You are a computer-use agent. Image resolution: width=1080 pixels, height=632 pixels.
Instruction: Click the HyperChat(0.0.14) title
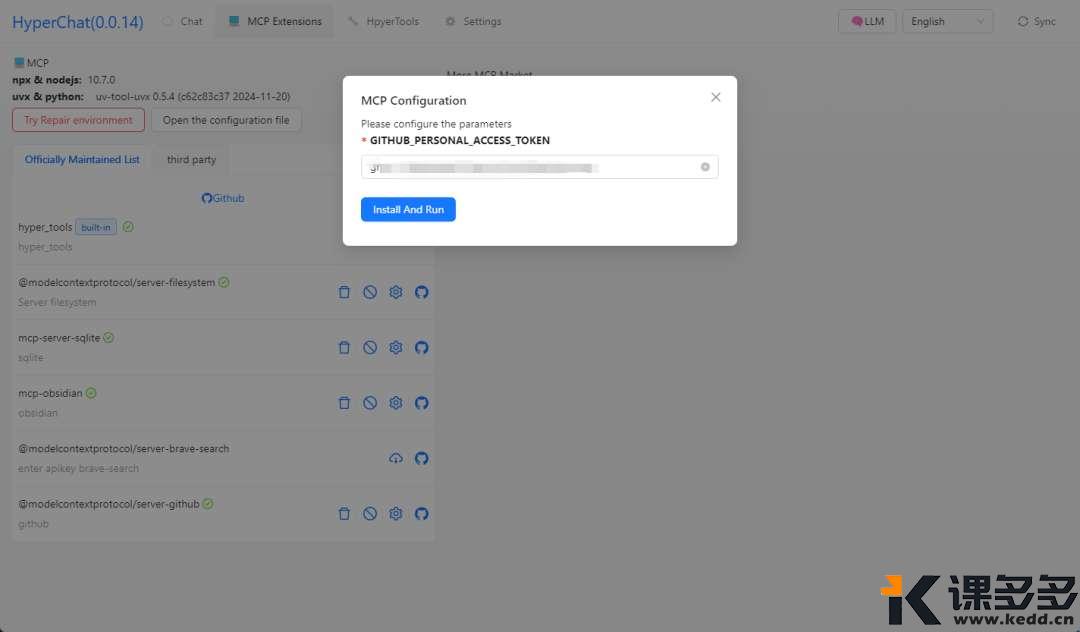(78, 22)
